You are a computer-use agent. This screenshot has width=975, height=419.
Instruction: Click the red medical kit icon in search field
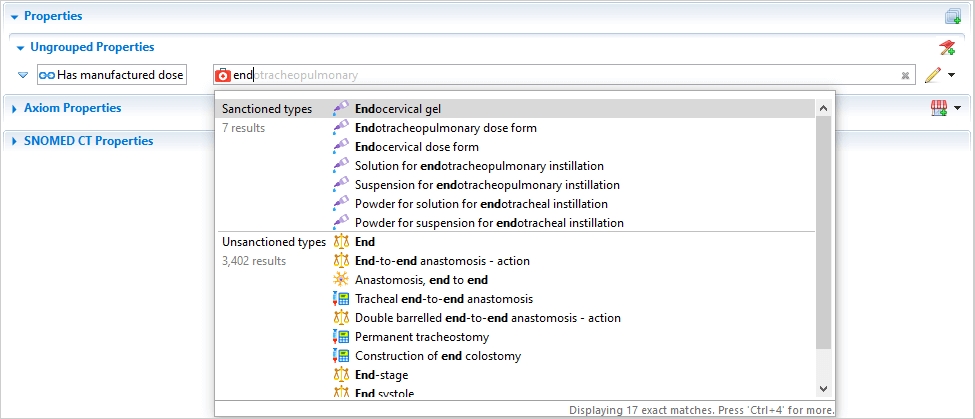[x=224, y=75]
